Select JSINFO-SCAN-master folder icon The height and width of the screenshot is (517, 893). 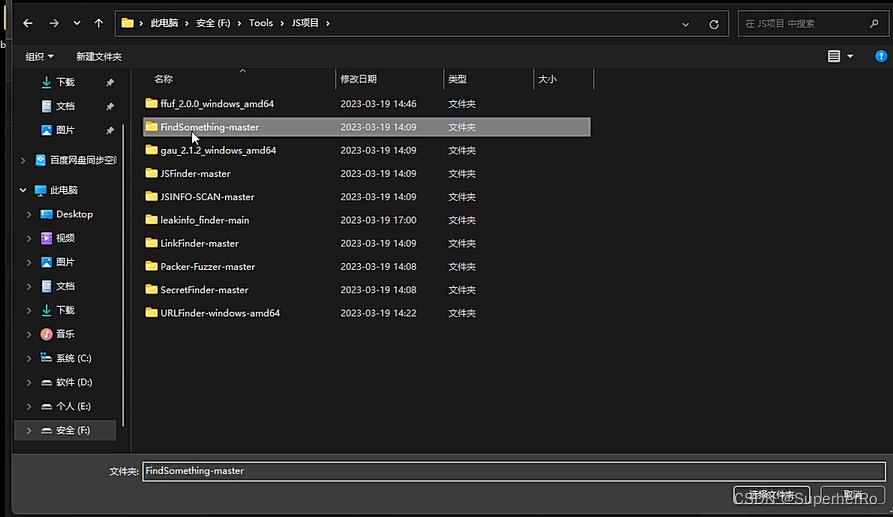point(151,196)
